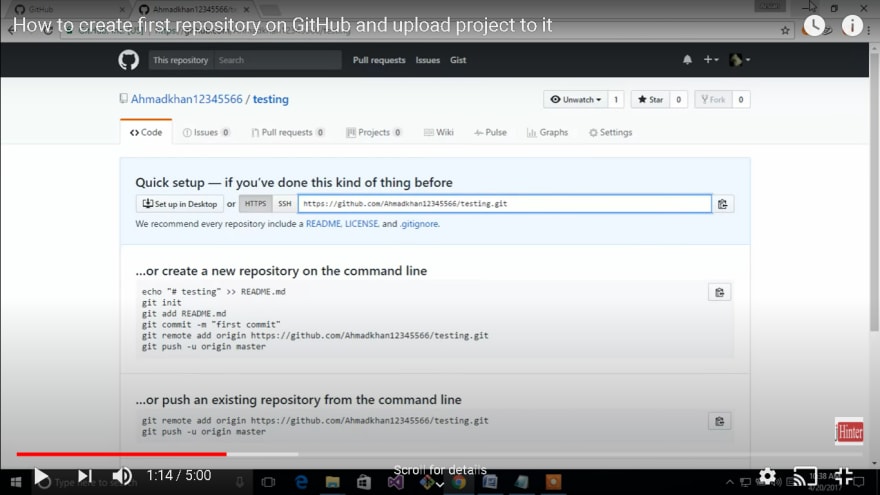This screenshot has height=495, width=880.
Task: Open Microsoft Edge in the taskbar
Action: pyautogui.click(x=301, y=482)
